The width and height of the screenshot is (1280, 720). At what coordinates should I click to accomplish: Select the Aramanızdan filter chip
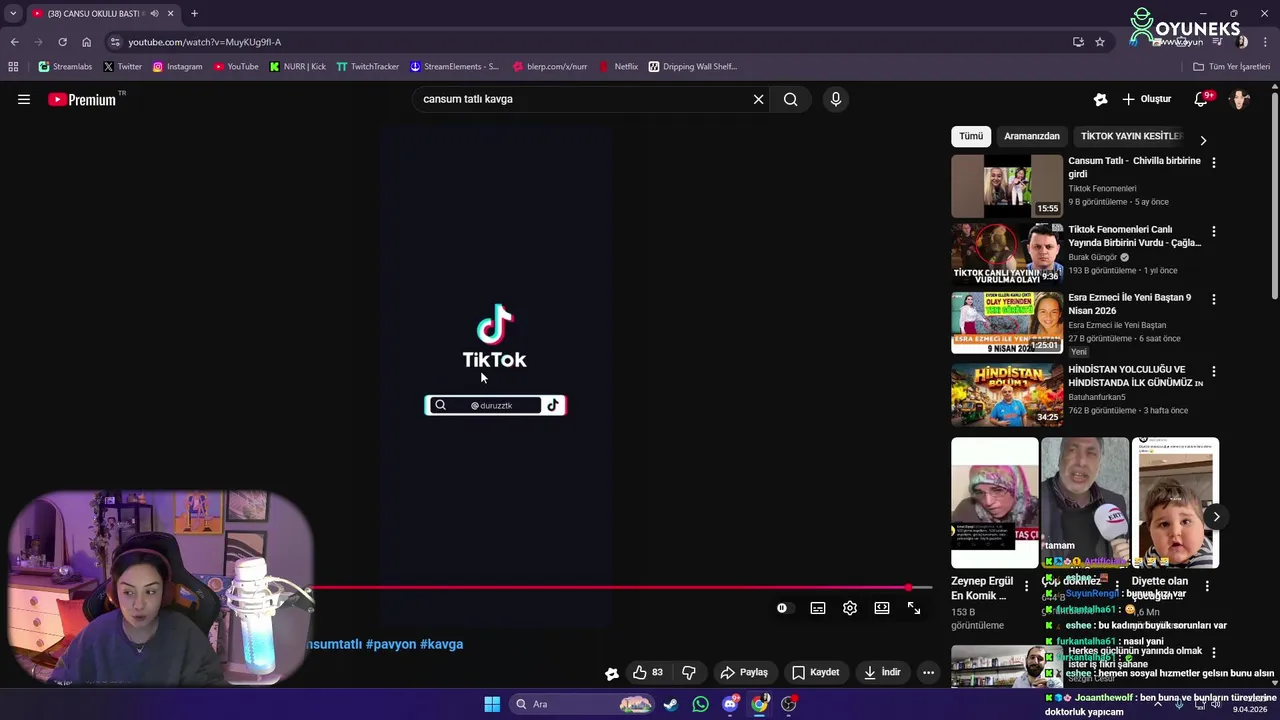pyautogui.click(x=1032, y=136)
